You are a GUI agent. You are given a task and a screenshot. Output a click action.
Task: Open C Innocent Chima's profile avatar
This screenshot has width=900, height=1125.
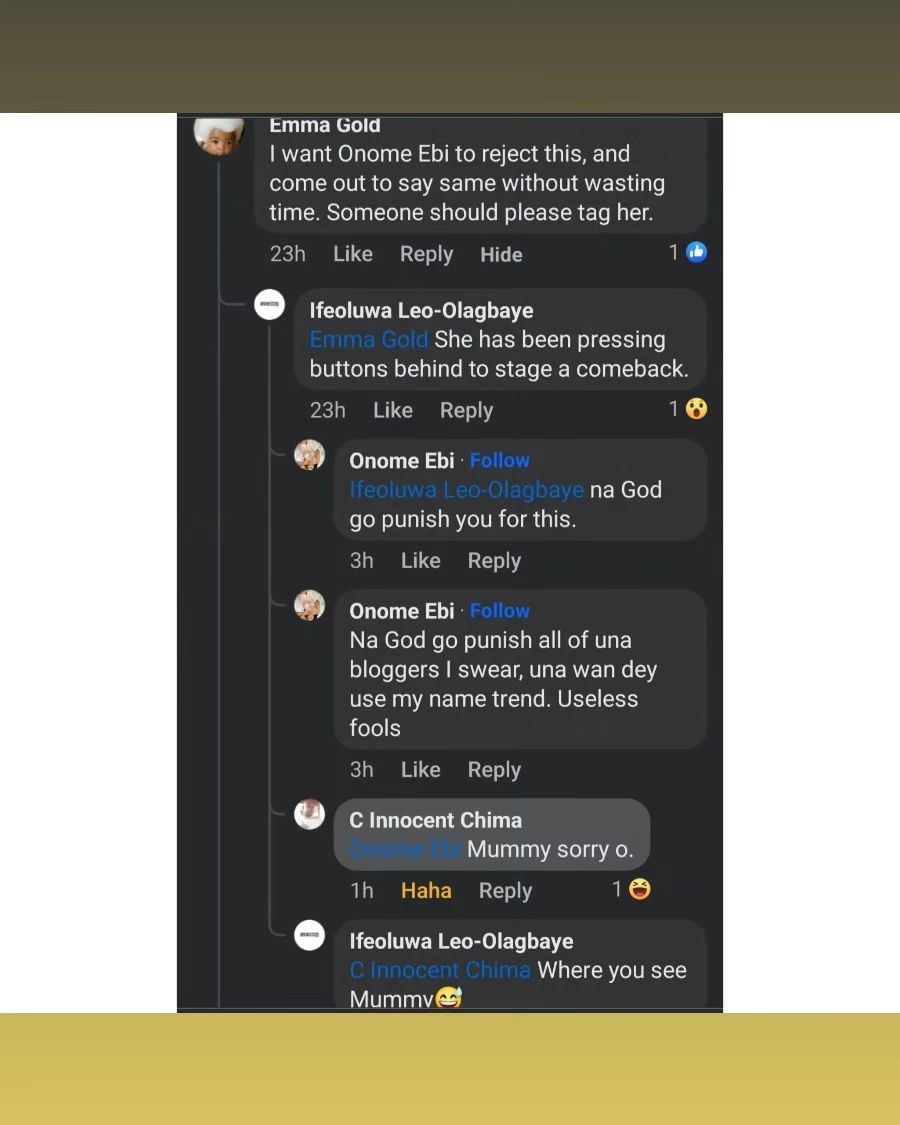pyautogui.click(x=309, y=814)
